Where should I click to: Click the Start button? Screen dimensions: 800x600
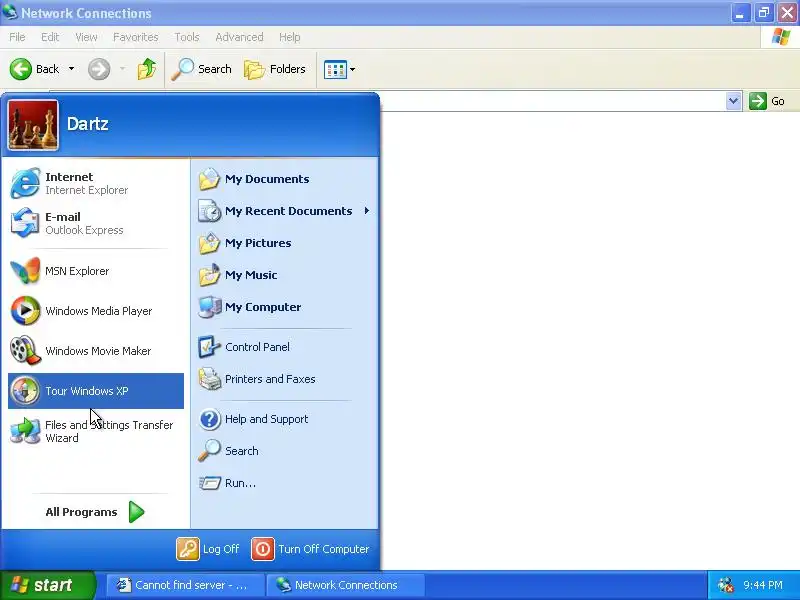click(47, 585)
